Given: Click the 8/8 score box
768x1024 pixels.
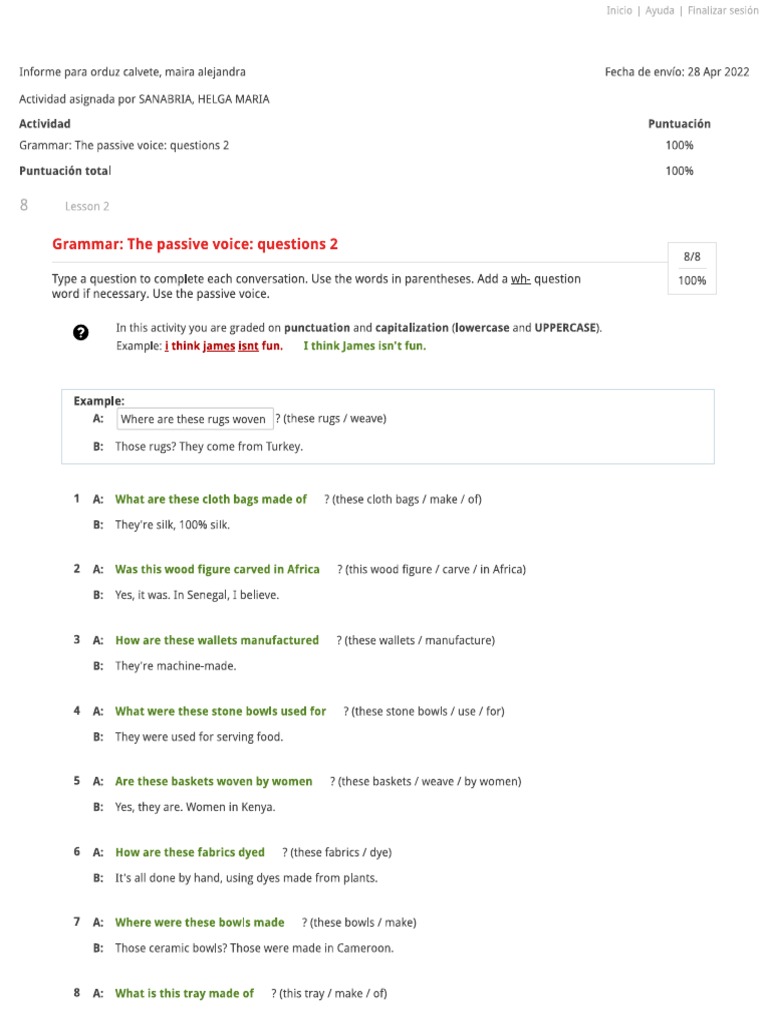Looking at the screenshot, I should tap(692, 257).
